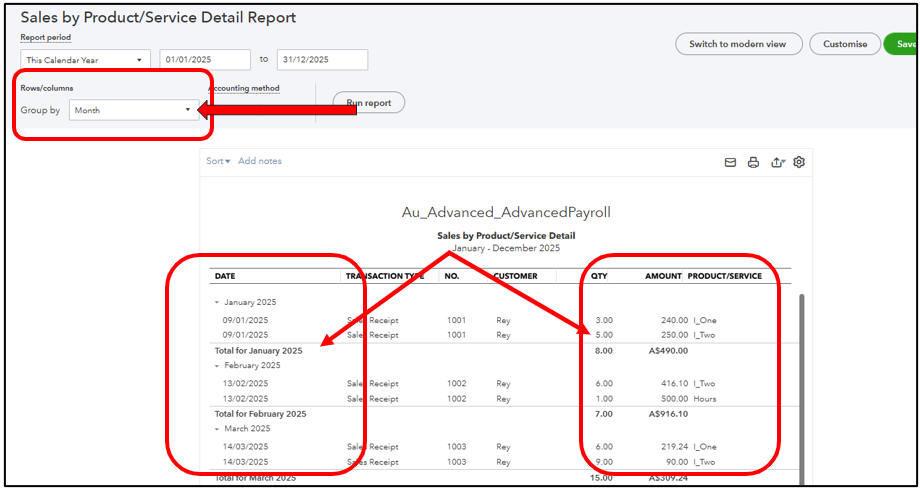This screenshot has width=920, height=493.
Task: Collapse the February 2025 group
Action: point(217,366)
